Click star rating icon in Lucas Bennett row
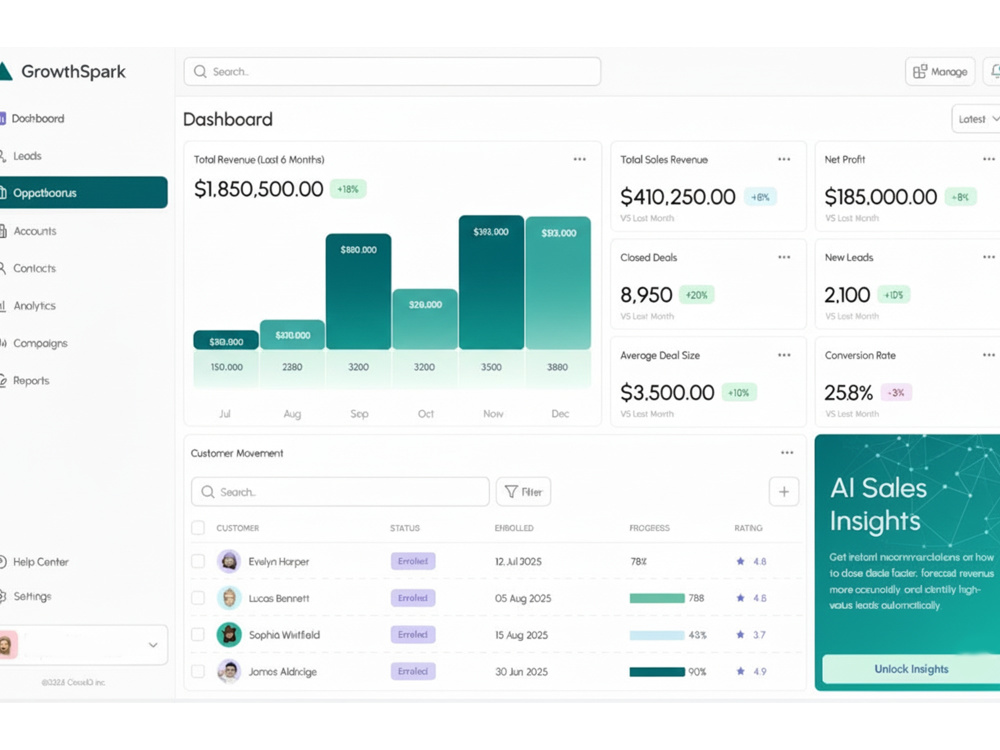Image resolution: width=1000 pixels, height=750 pixels. point(740,598)
